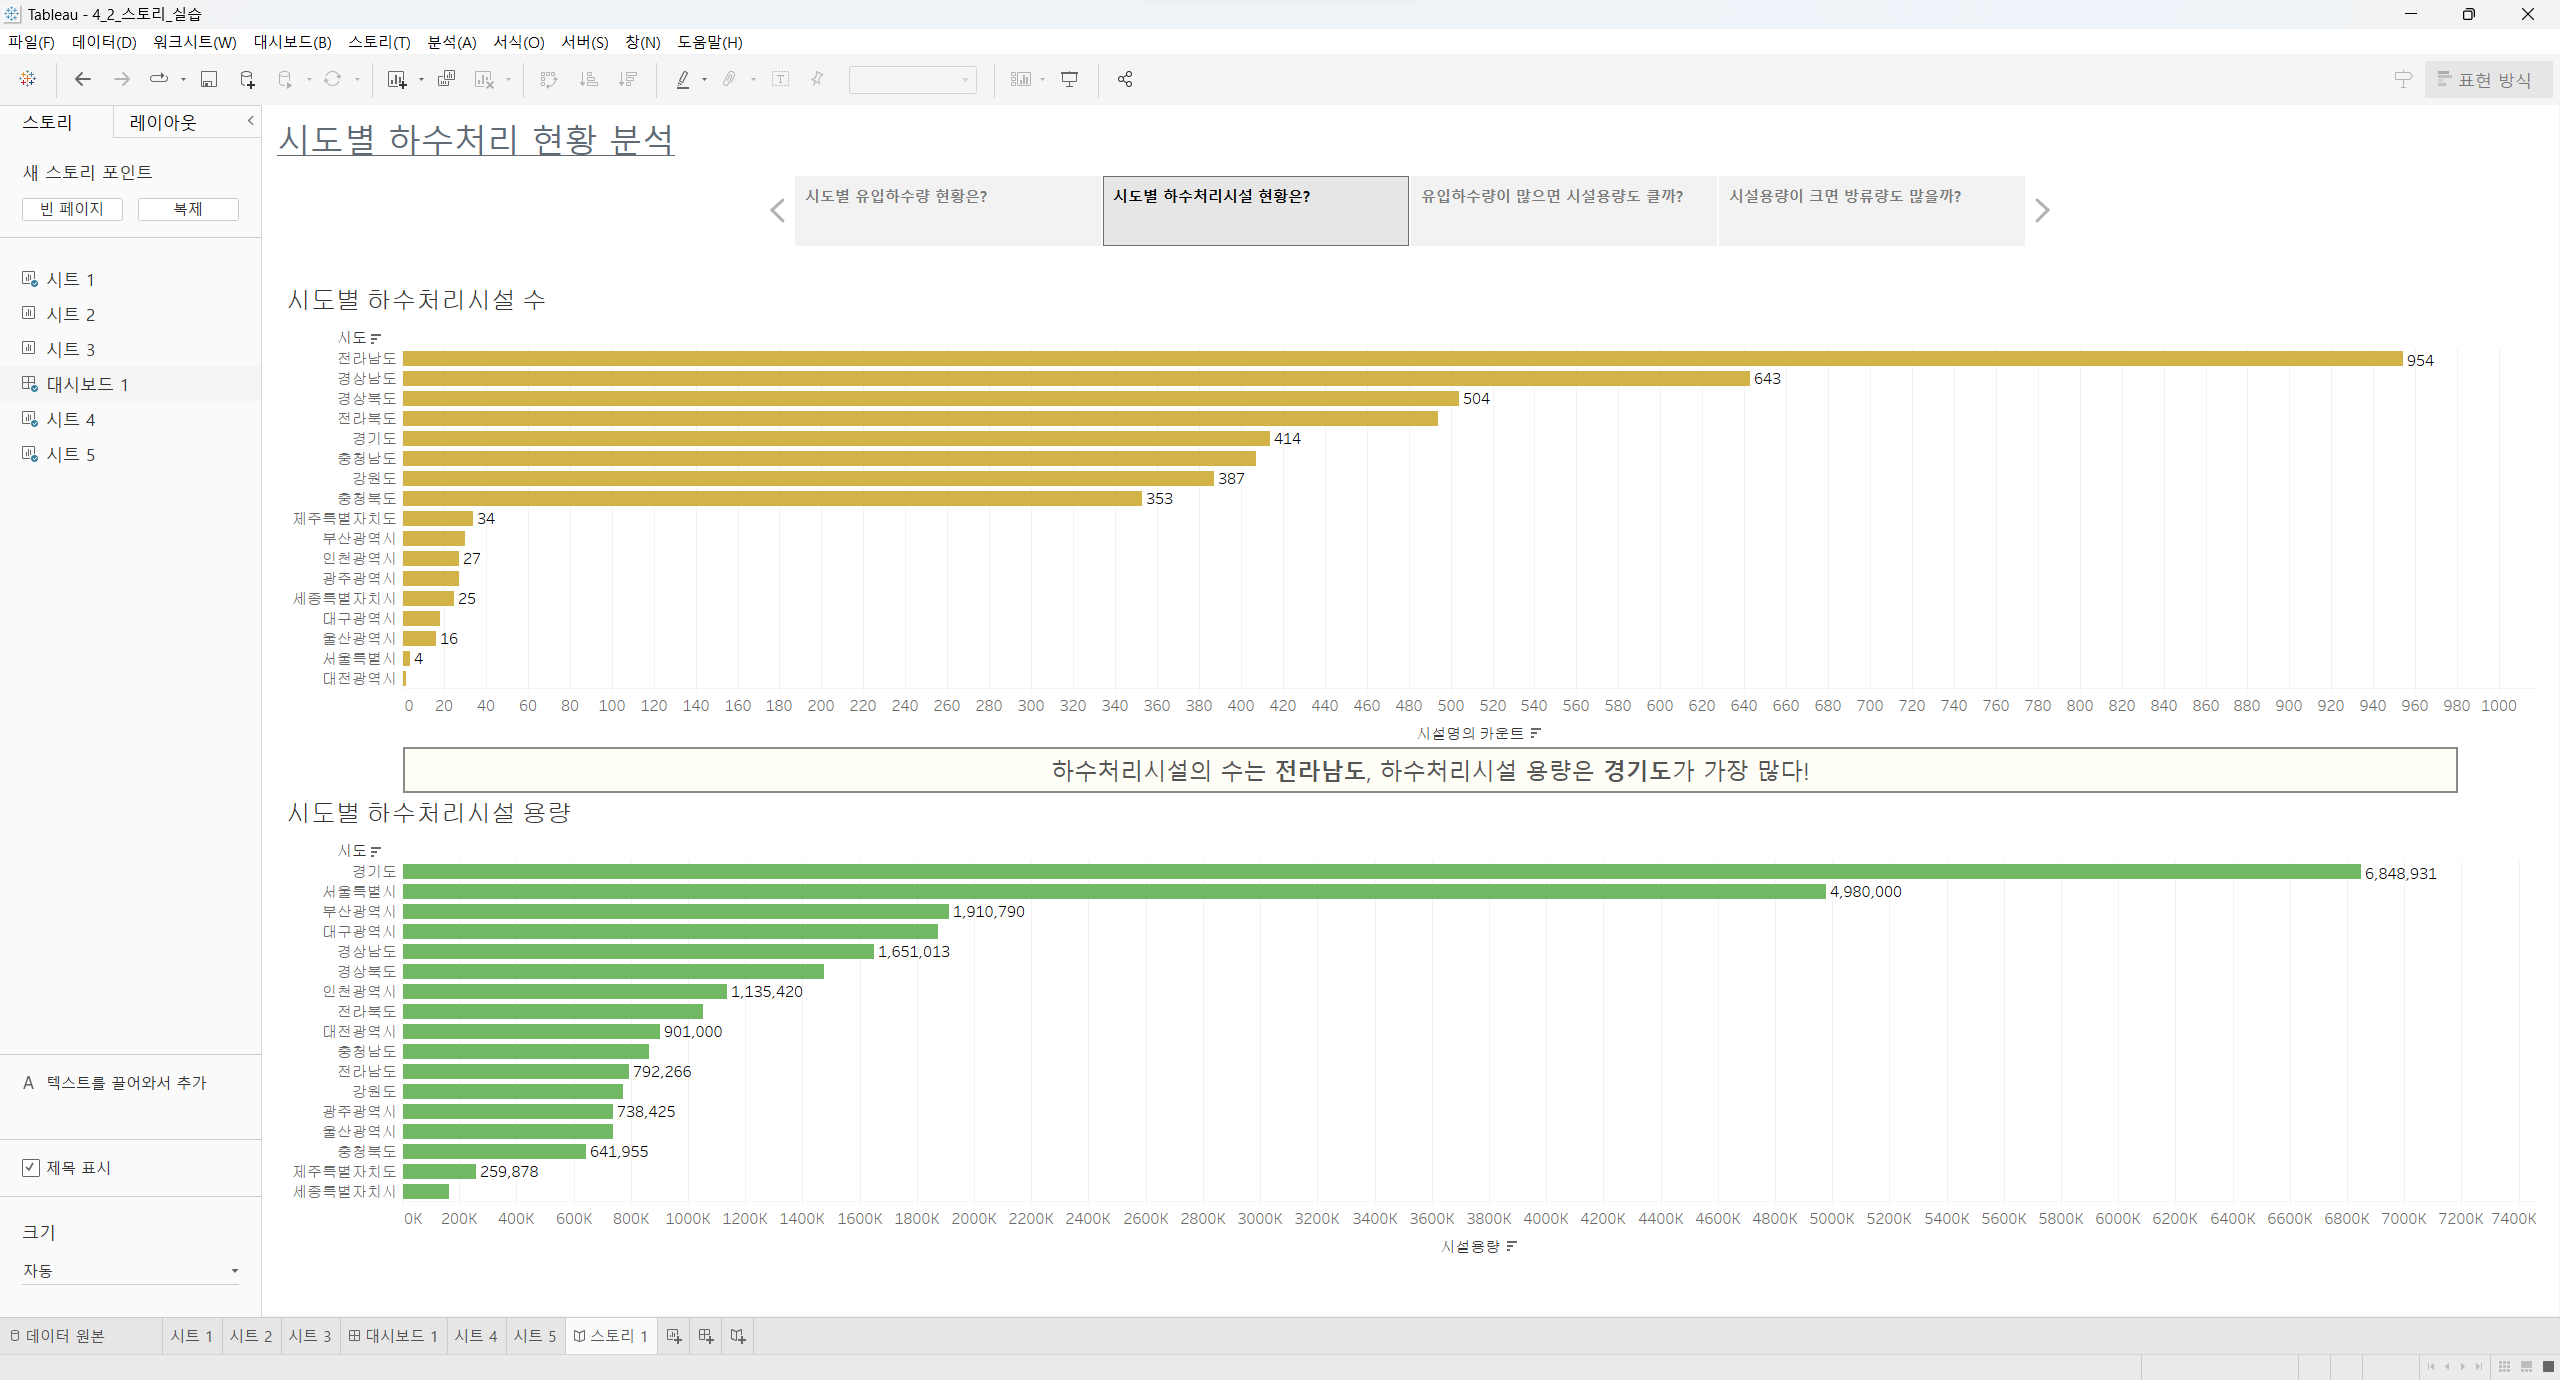Viewport: 2560px width, 1380px height.
Task: Open the New Worksheet dropdown arrow
Action: tap(421, 79)
